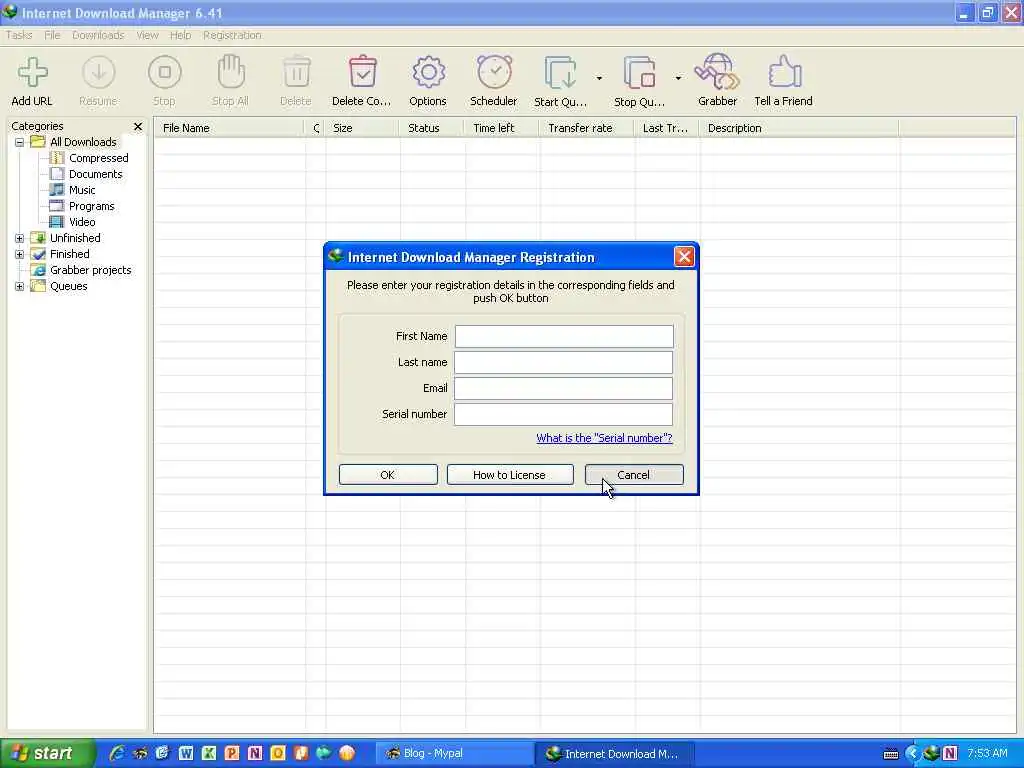Click the Delete Completed icon

point(362,72)
